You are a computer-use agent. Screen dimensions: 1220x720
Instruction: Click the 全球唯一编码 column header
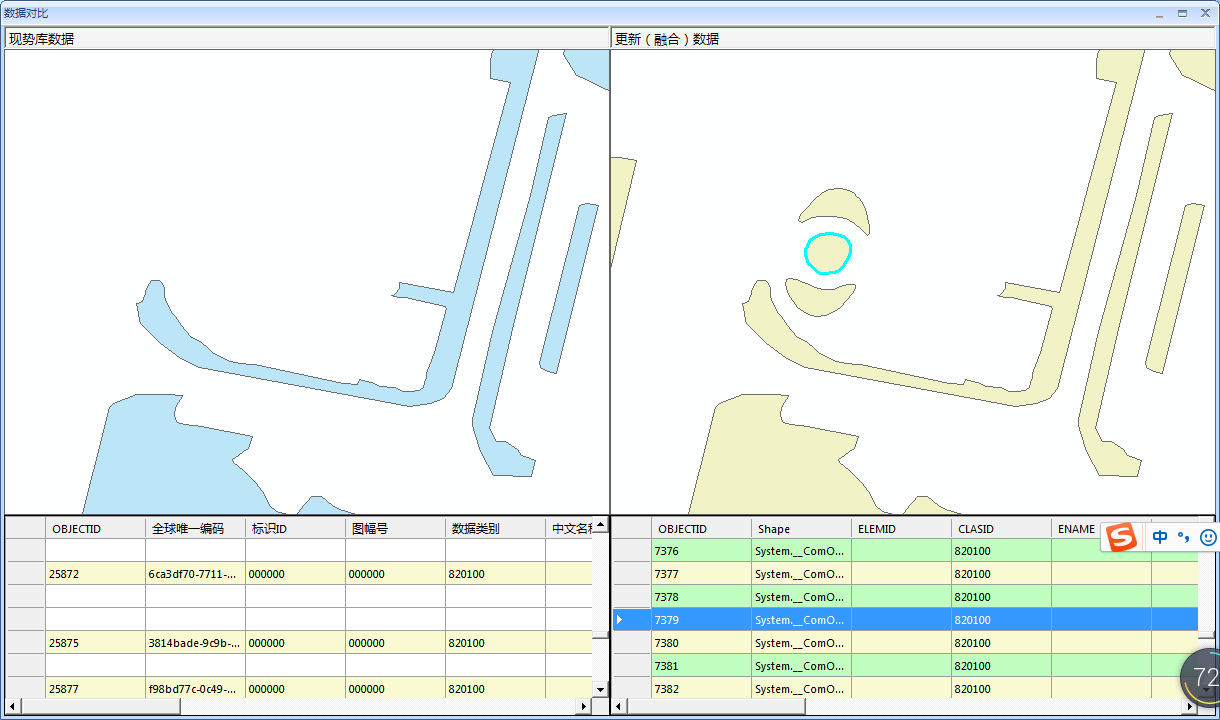pyautogui.click(x=195, y=528)
